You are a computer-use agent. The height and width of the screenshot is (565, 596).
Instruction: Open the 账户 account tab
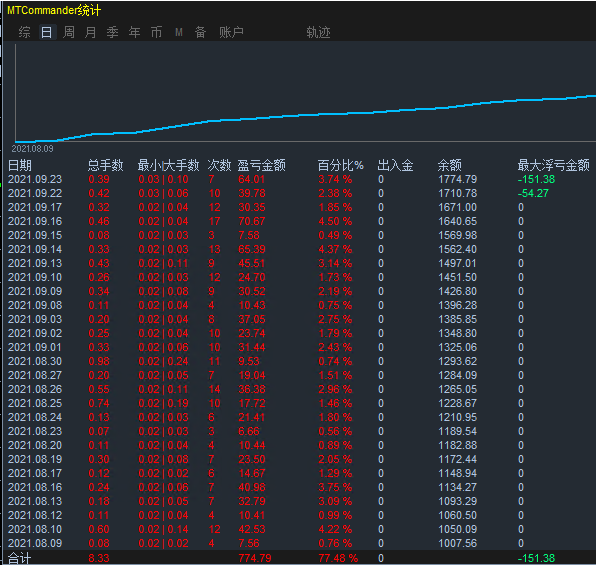point(231,32)
